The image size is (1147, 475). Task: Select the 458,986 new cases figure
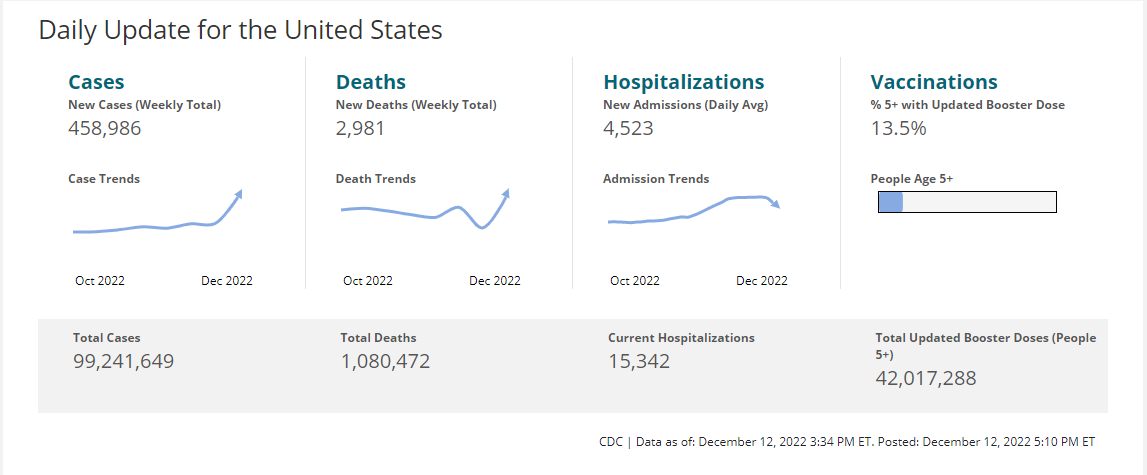105,129
